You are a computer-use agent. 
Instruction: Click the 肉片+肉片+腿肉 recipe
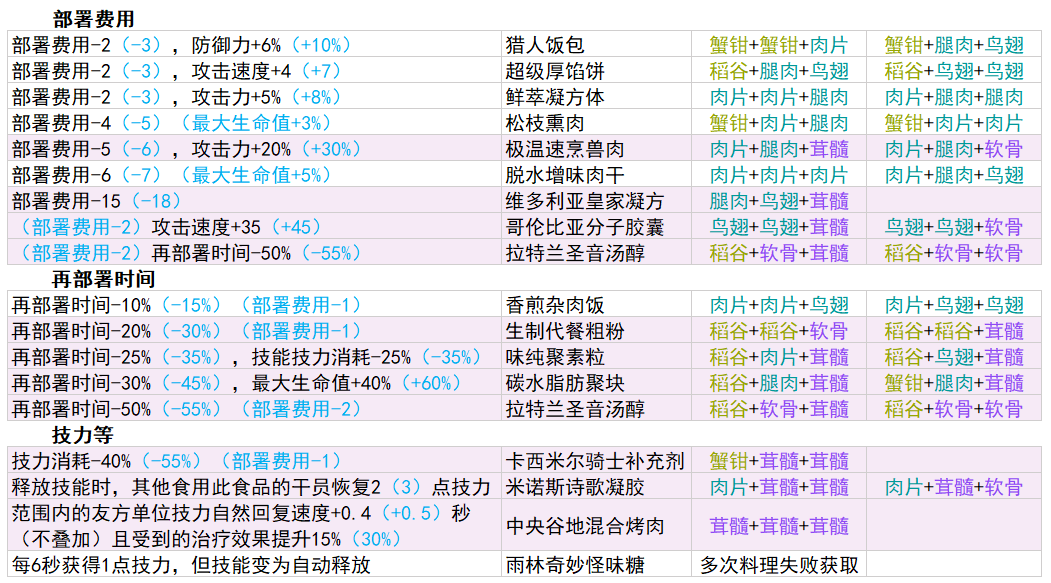tap(779, 97)
